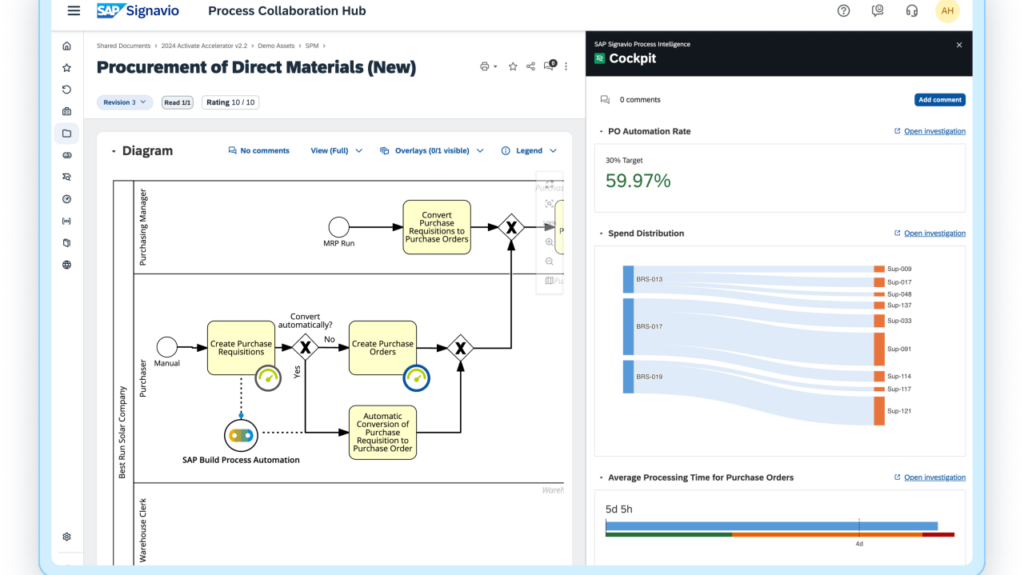1024x575 pixels.
Task: Open the feedback chat icon in header
Action: pos(878,10)
